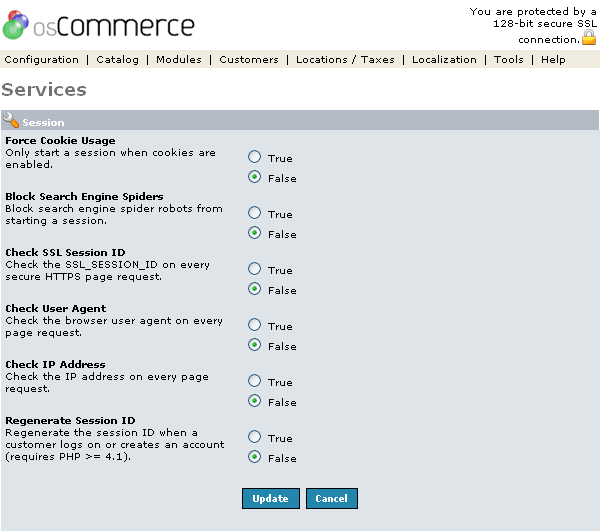Open the Localization menu
The image size is (600, 532).
(x=444, y=60)
